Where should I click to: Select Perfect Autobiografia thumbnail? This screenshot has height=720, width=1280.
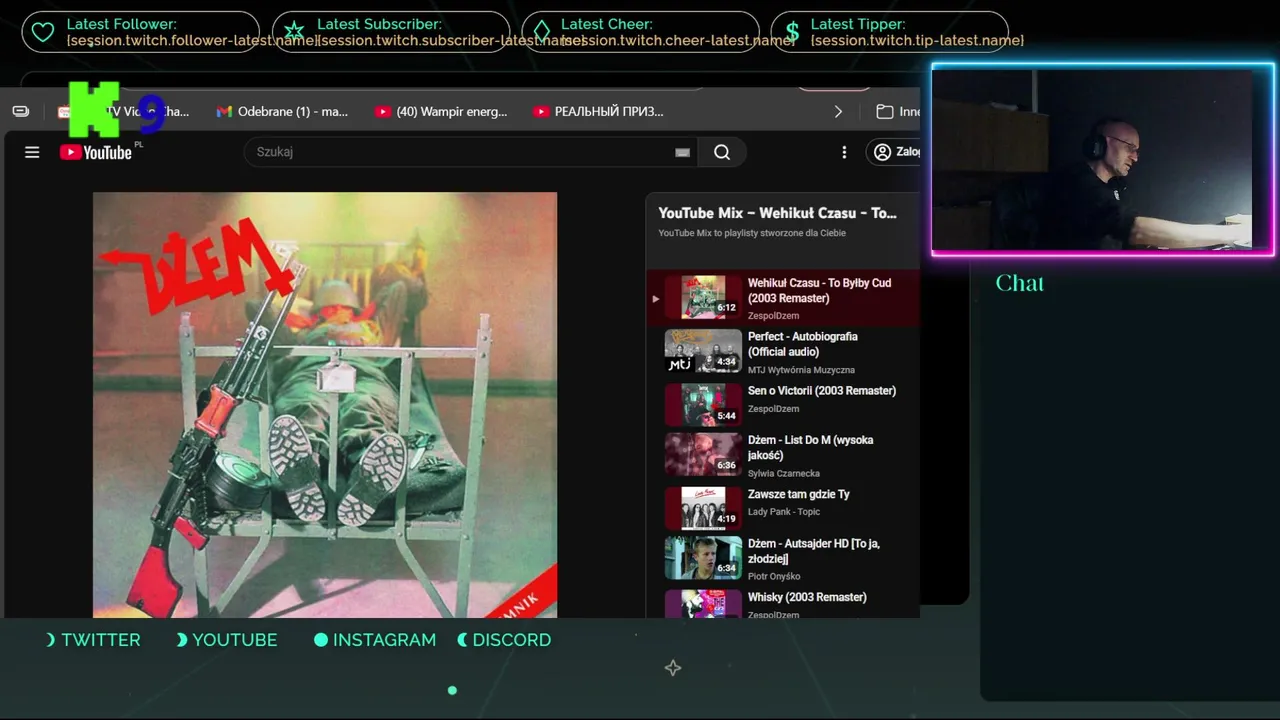(703, 351)
